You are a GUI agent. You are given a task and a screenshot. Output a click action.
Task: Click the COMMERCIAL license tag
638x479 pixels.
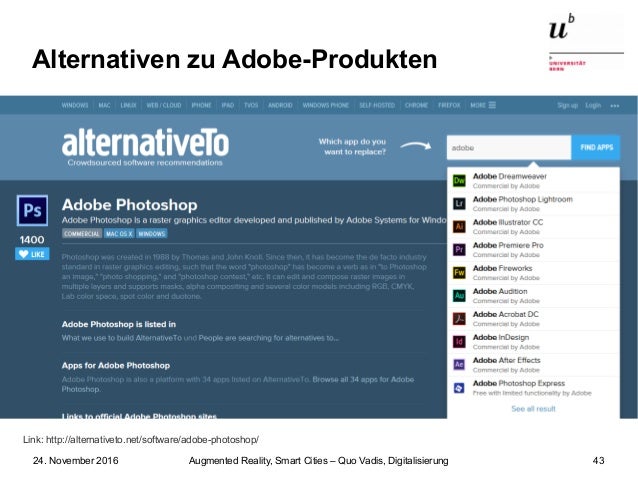[82, 234]
